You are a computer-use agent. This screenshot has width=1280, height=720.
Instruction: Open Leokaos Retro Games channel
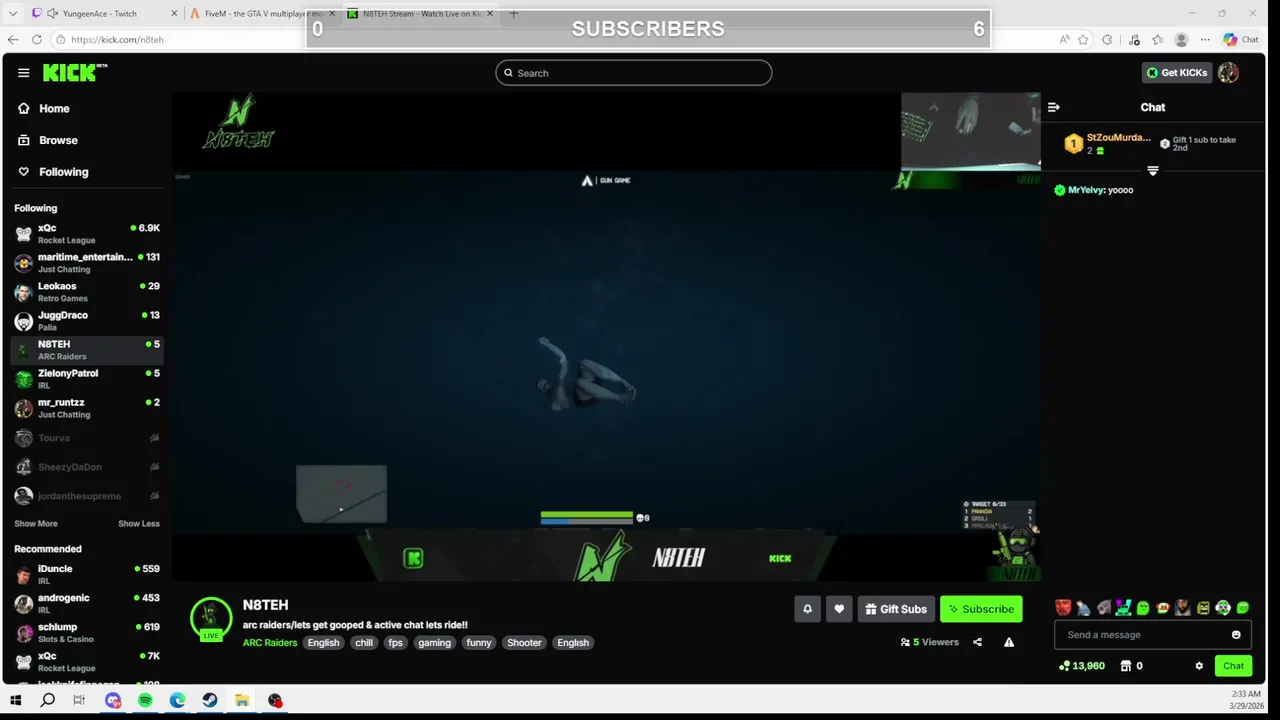[87, 292]
